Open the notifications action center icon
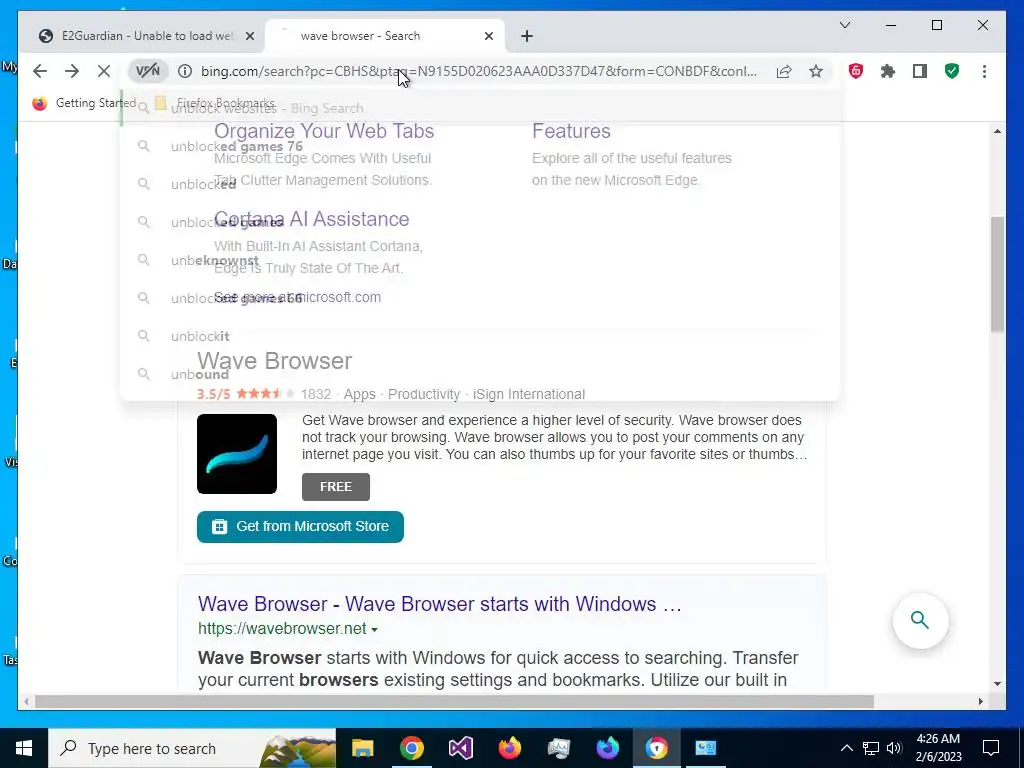 click(x=991, y=748)
